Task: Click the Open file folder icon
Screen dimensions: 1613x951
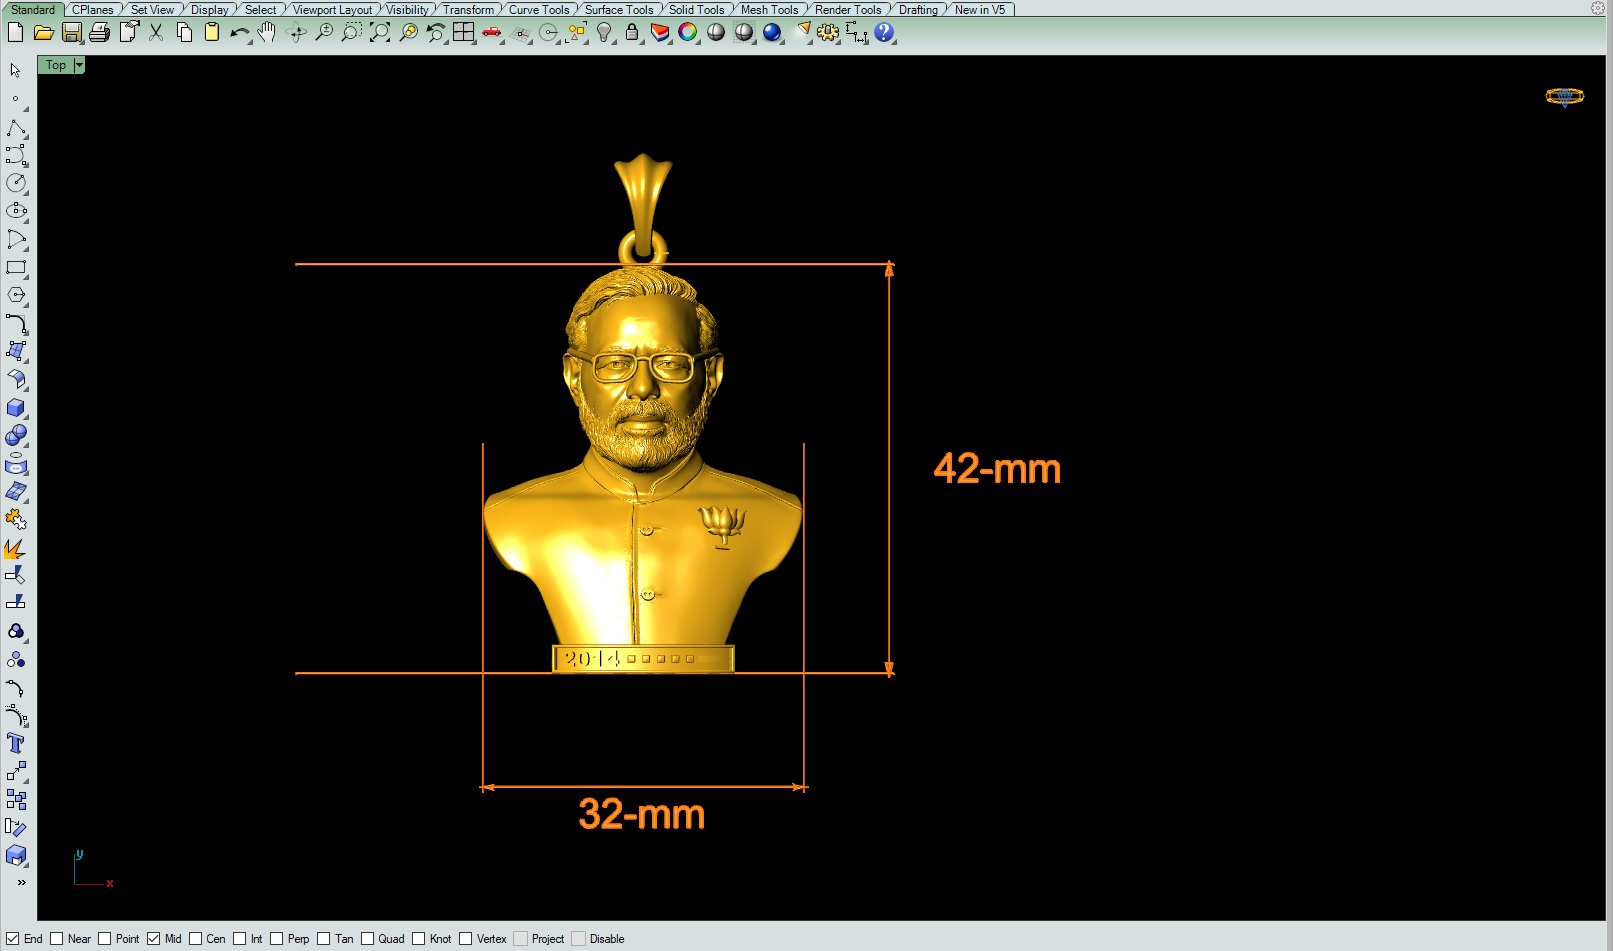Action: (43, 32)
